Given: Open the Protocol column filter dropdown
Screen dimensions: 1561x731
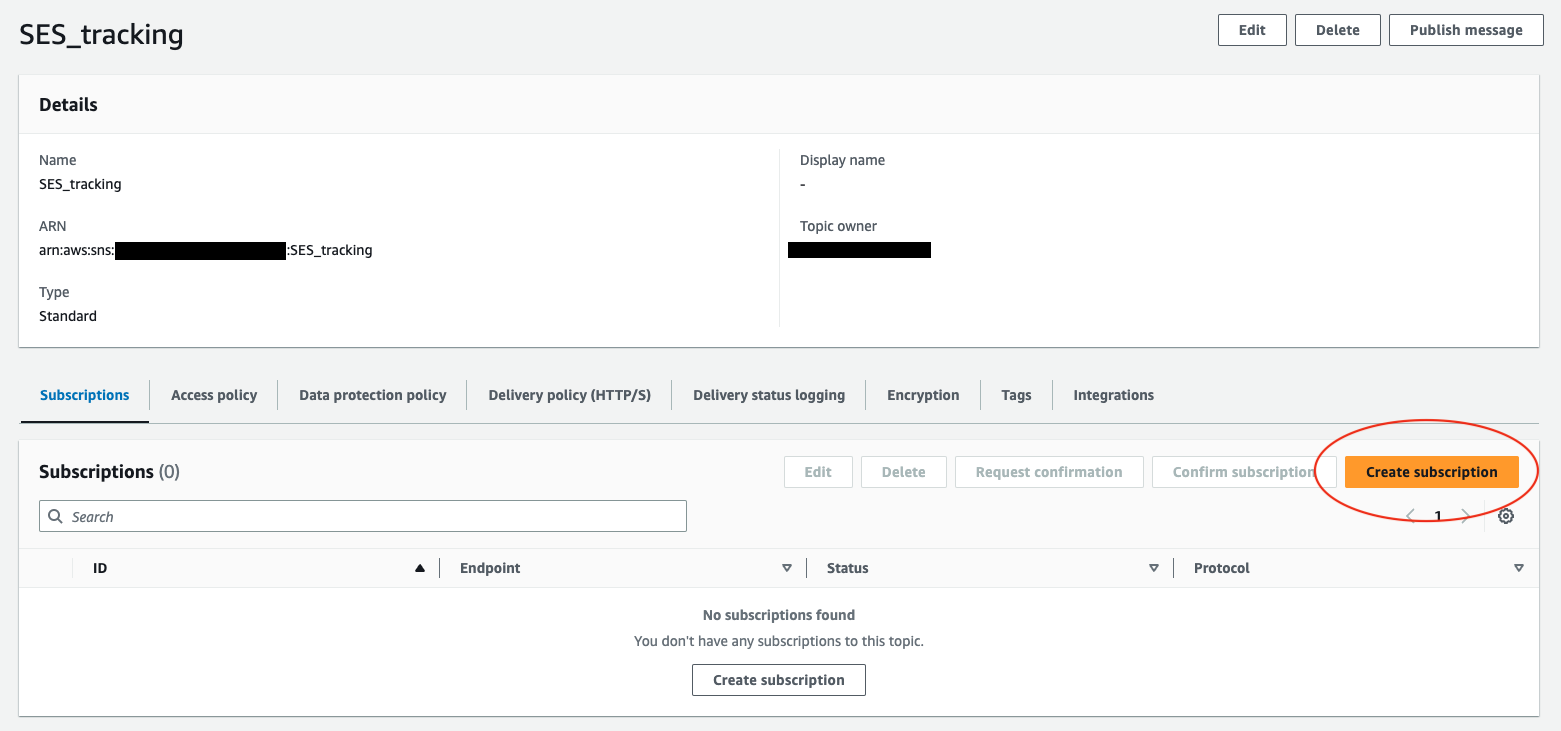Looking at the screenshot, I should click(x=1519, y=567).
